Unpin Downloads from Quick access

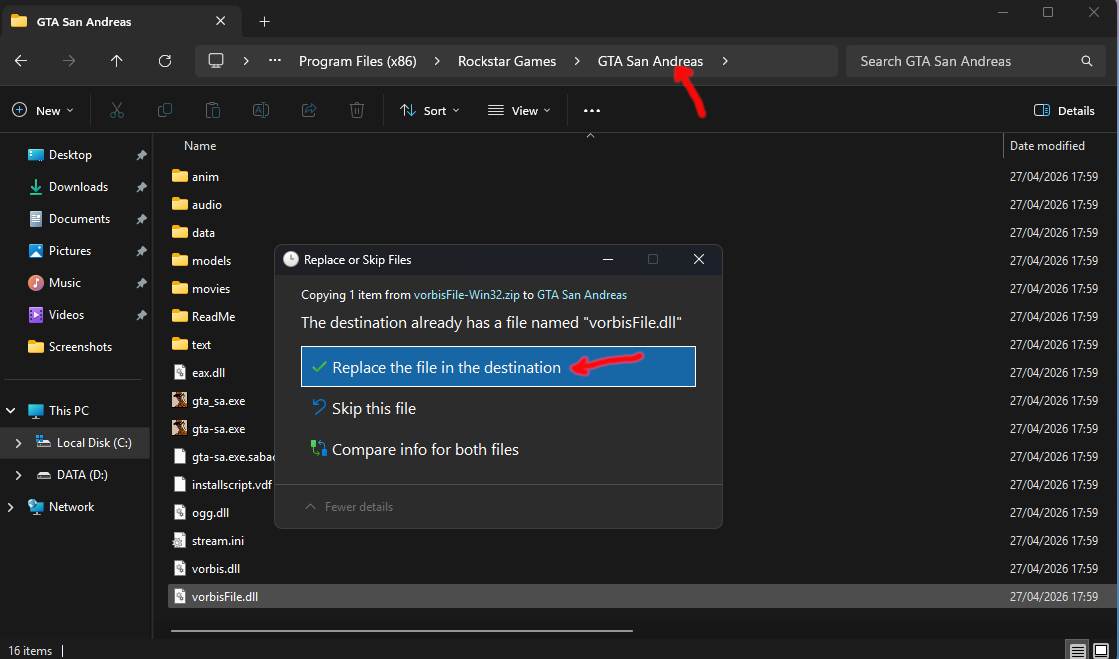tap(141, 187)
